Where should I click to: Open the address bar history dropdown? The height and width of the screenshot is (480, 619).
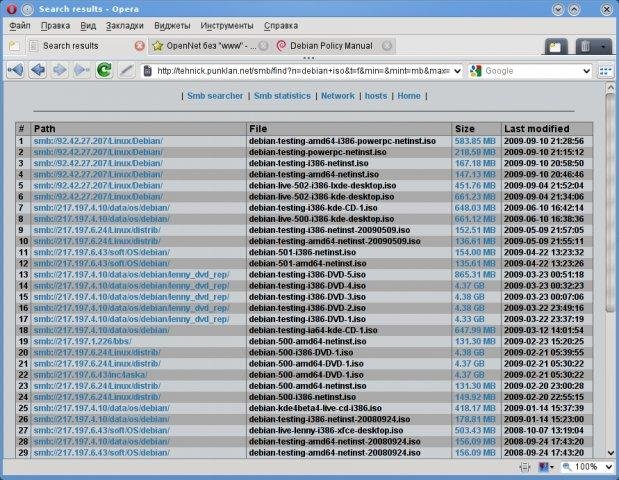457,71
